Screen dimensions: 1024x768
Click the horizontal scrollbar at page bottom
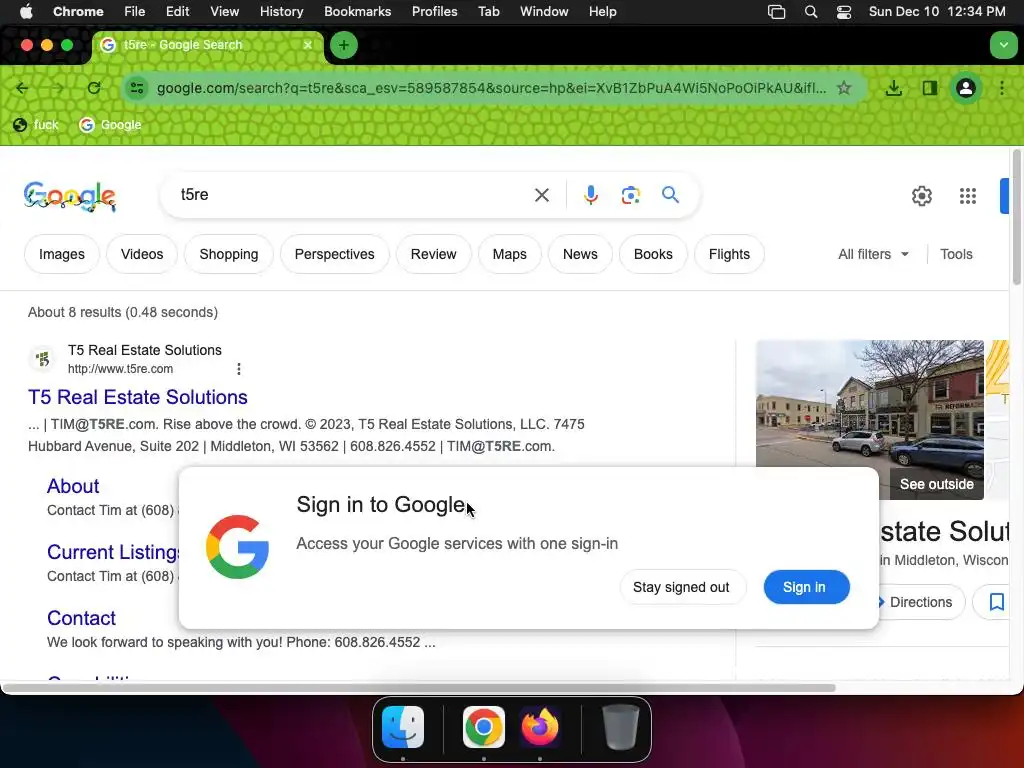point(418,688)
